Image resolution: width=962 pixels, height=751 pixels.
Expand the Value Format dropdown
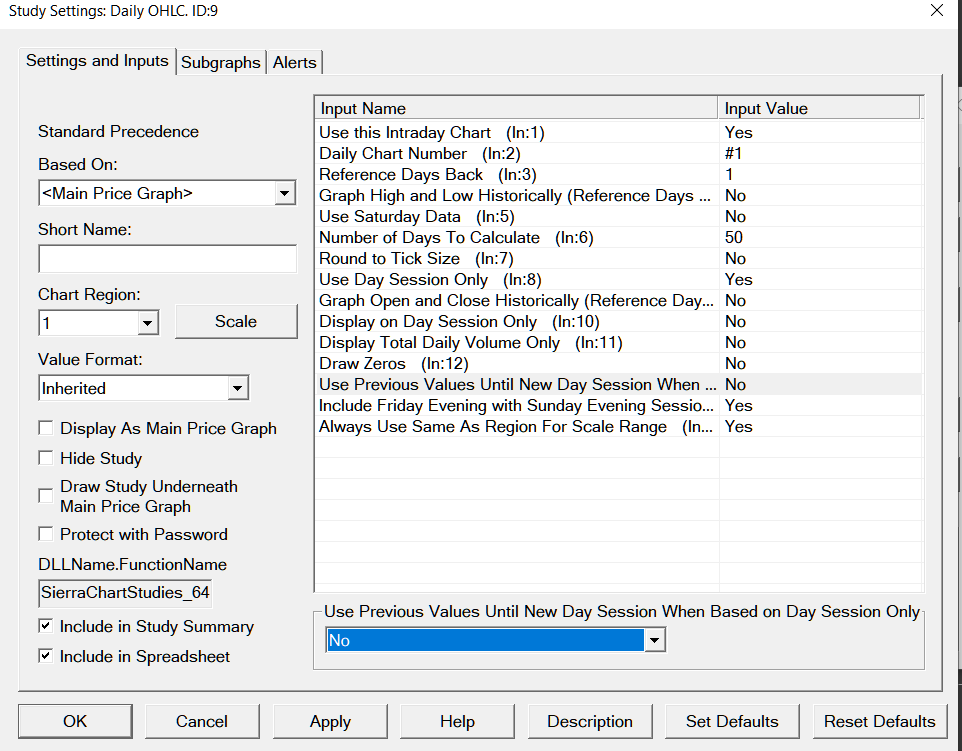[238, 388]
